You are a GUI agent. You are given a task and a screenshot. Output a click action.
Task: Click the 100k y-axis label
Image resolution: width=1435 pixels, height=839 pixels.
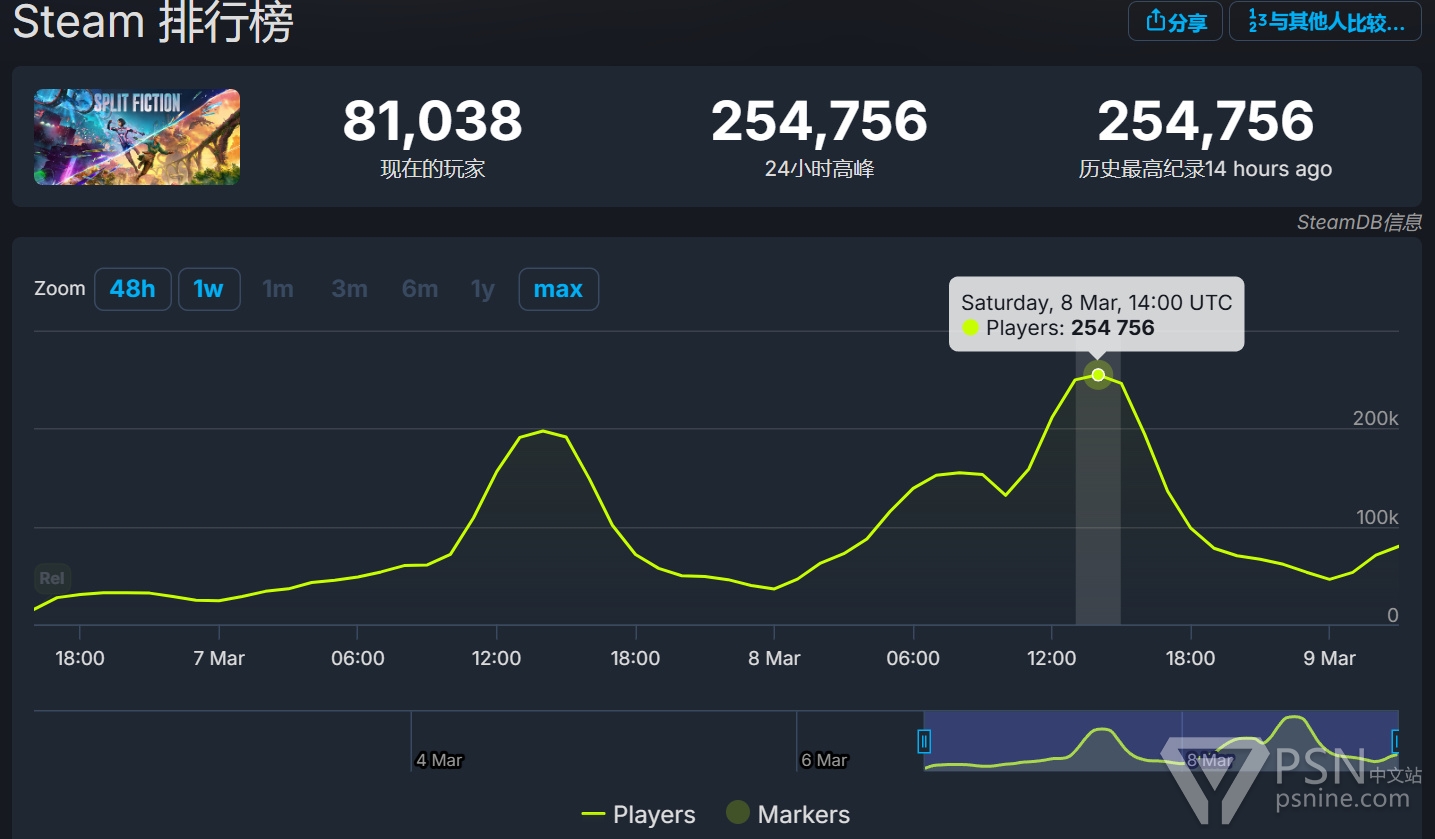[x=1375, y=517]
